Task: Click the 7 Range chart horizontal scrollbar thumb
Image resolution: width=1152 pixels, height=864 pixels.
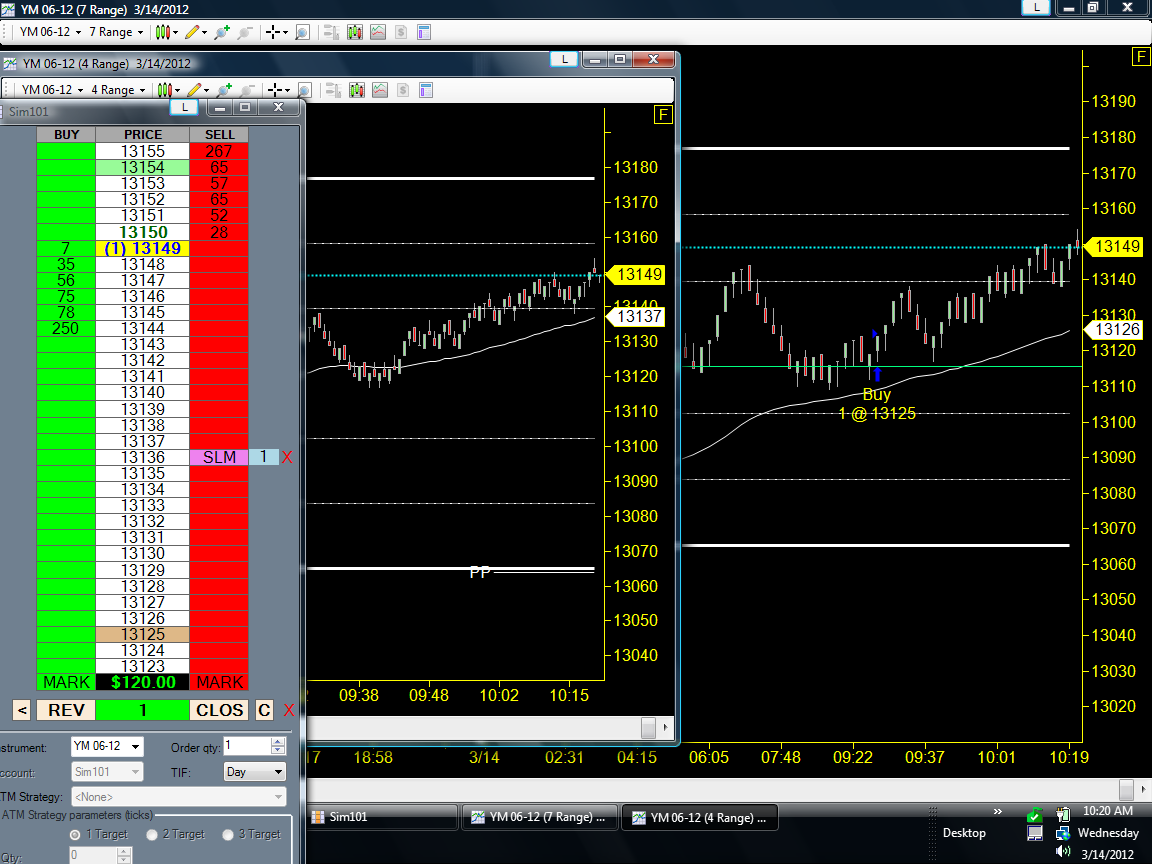Action: (x=1126, y=789)
